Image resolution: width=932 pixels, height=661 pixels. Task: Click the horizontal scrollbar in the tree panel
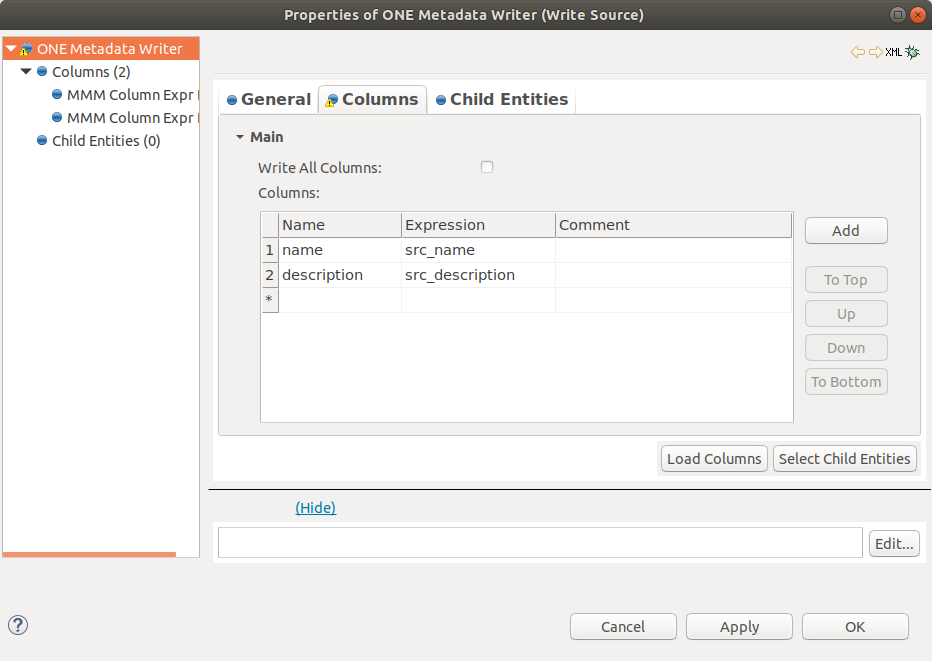(x=89, y=554)
